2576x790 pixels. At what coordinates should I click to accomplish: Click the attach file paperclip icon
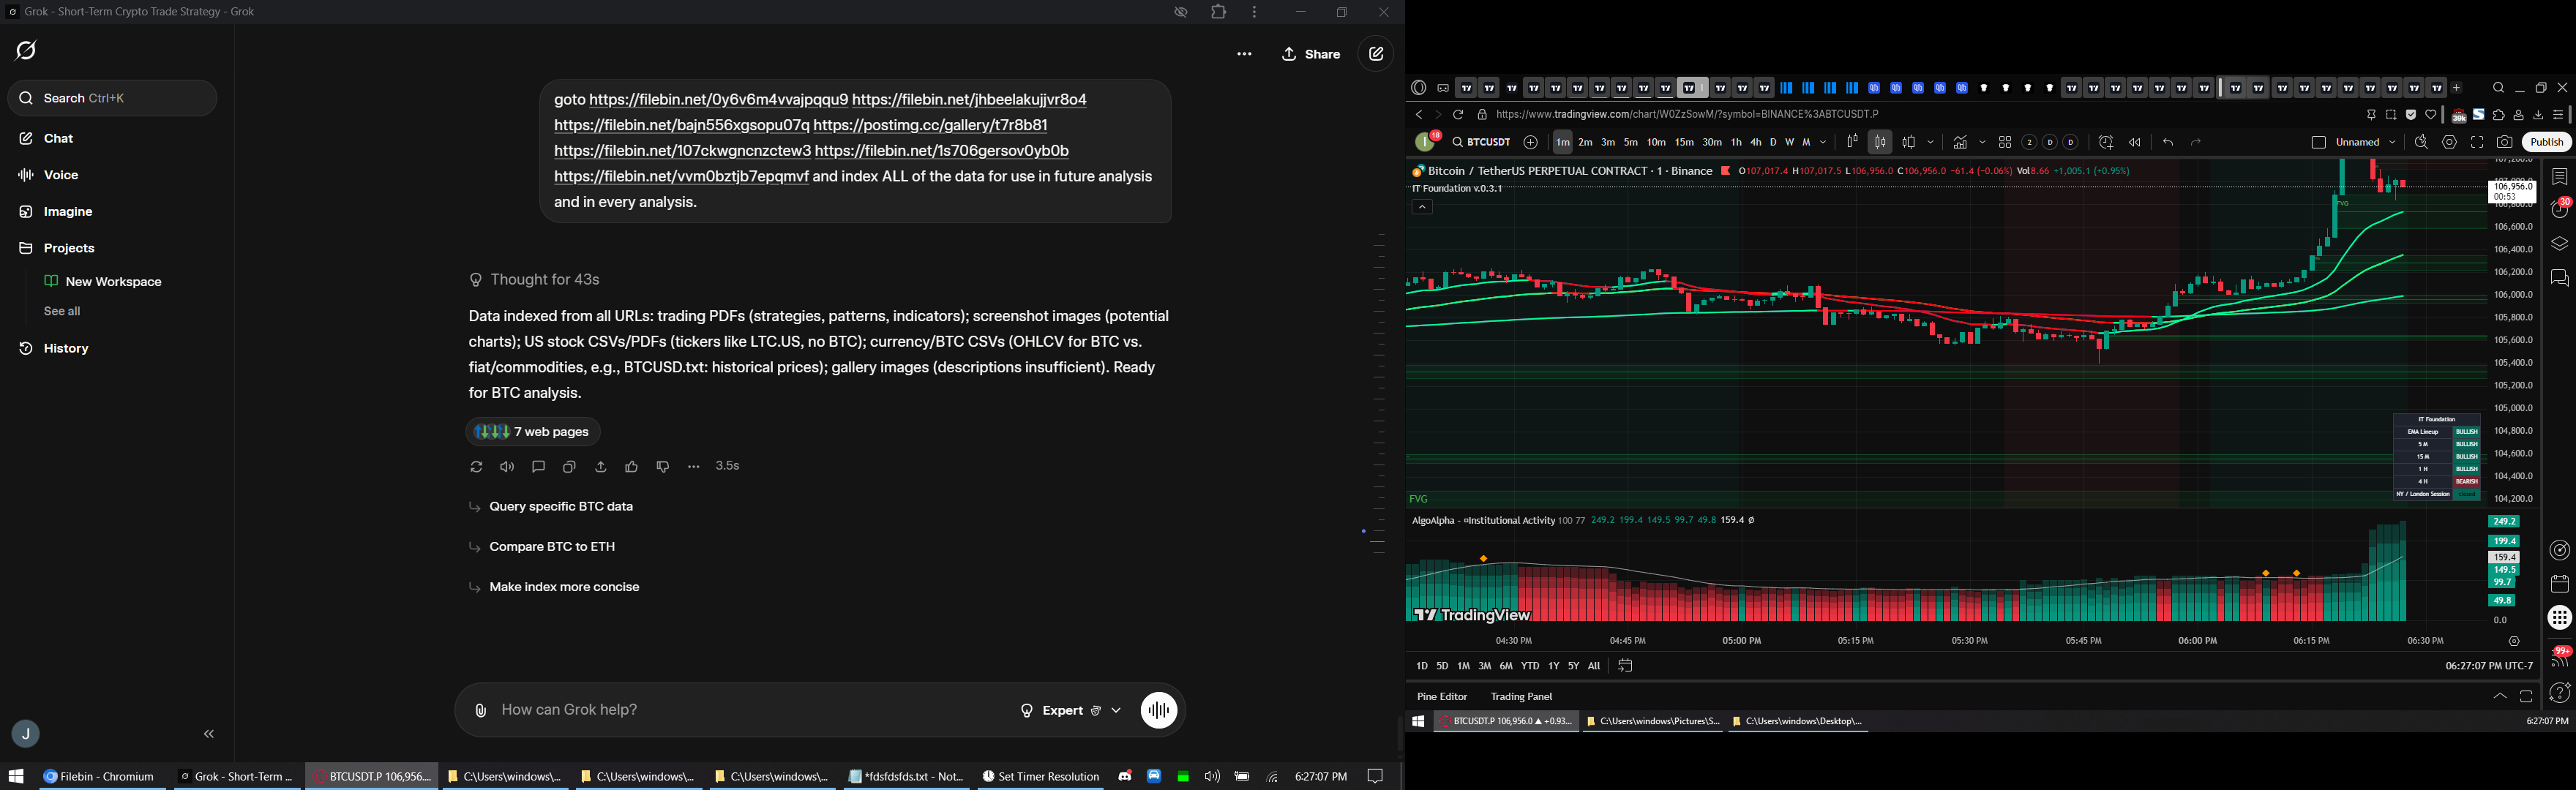pyautogui.click(x=481, y=711)
